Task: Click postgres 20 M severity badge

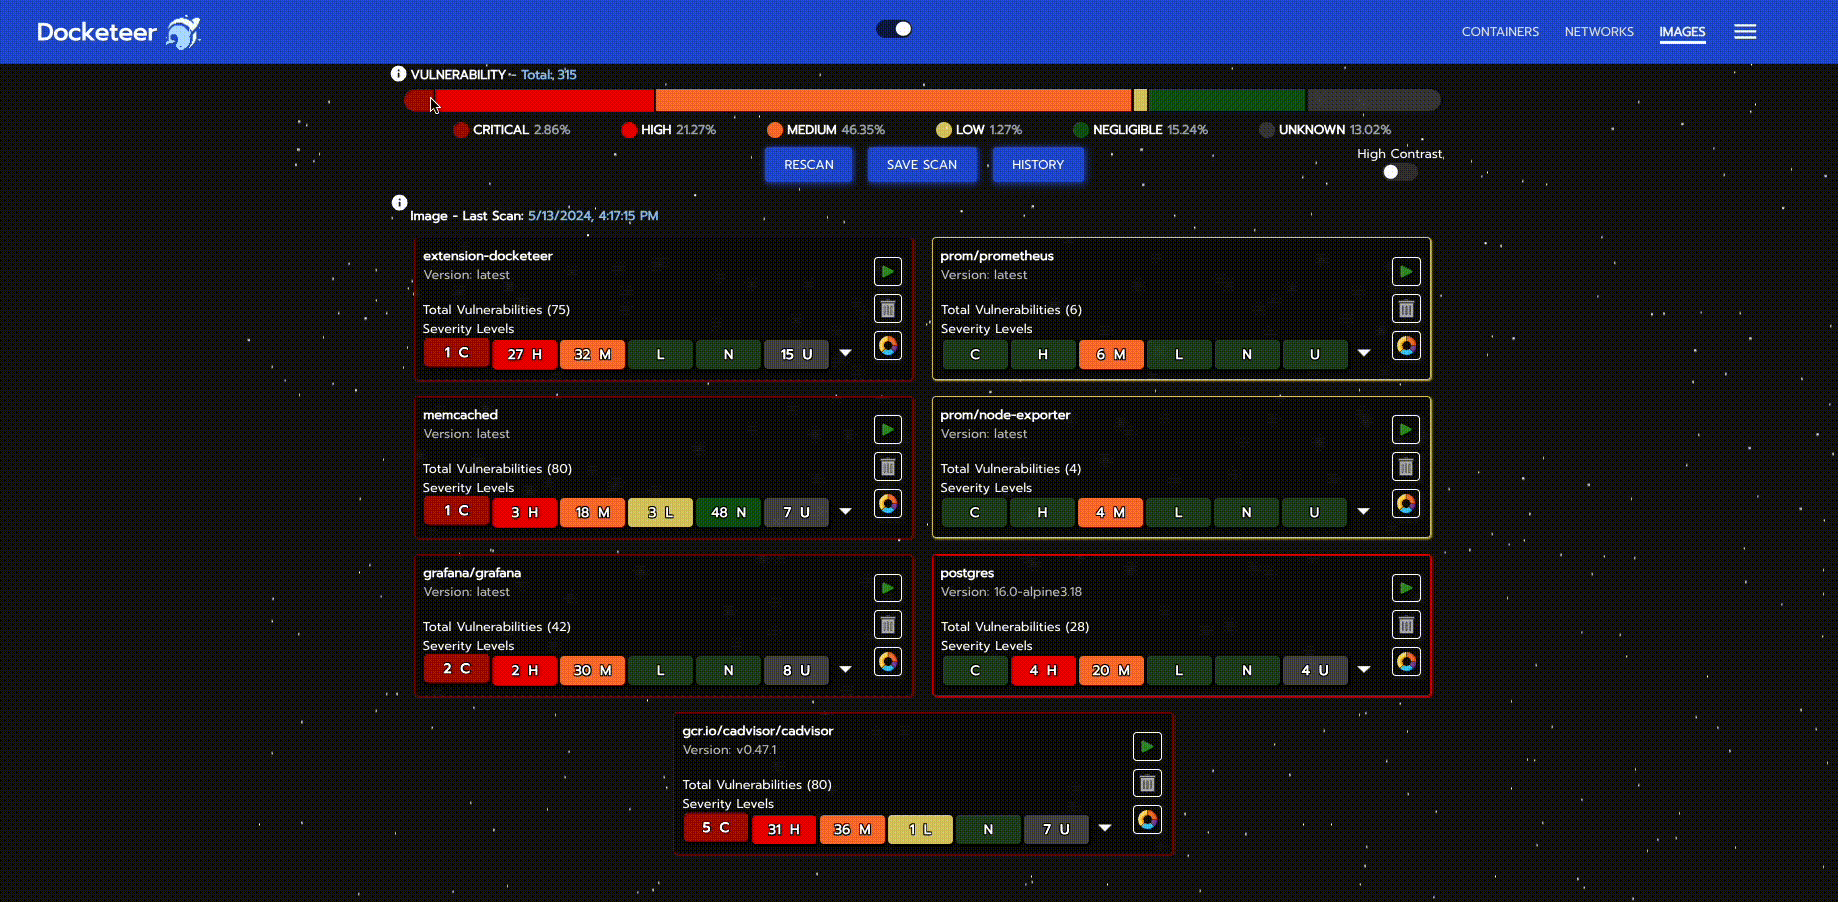Action: coord(1110,670)
